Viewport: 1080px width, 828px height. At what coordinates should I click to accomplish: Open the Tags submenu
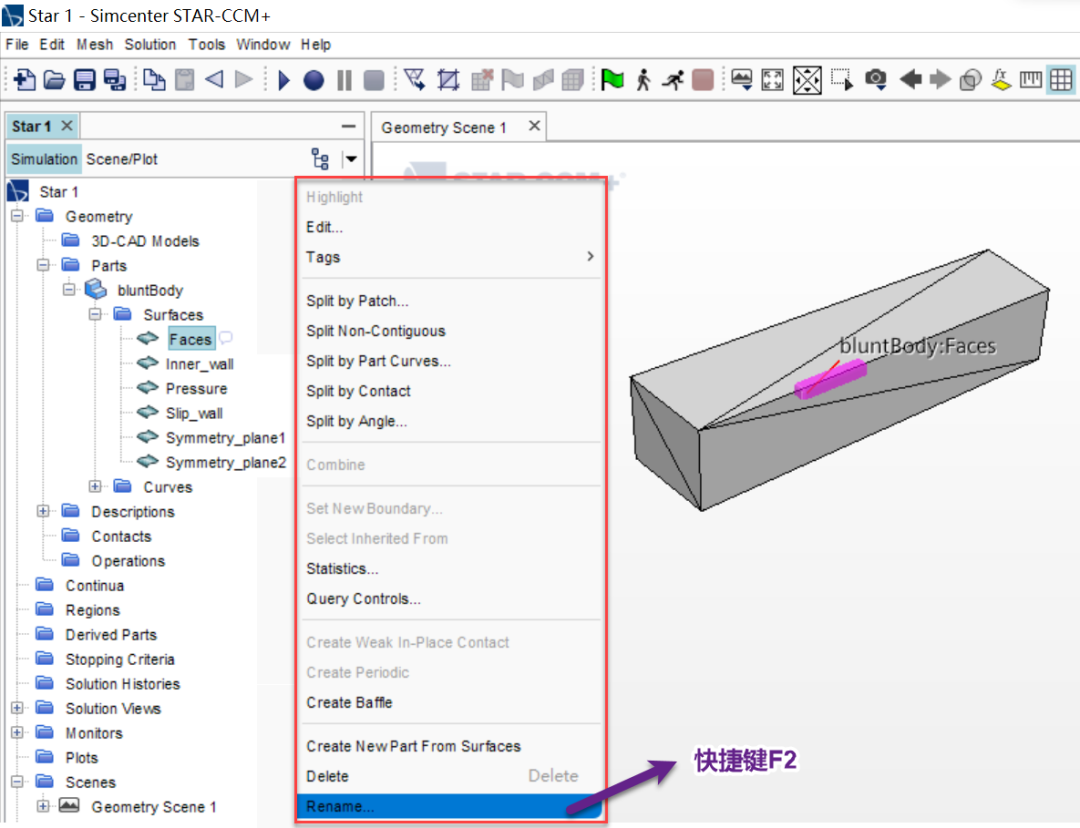click(x=450, y=257)
